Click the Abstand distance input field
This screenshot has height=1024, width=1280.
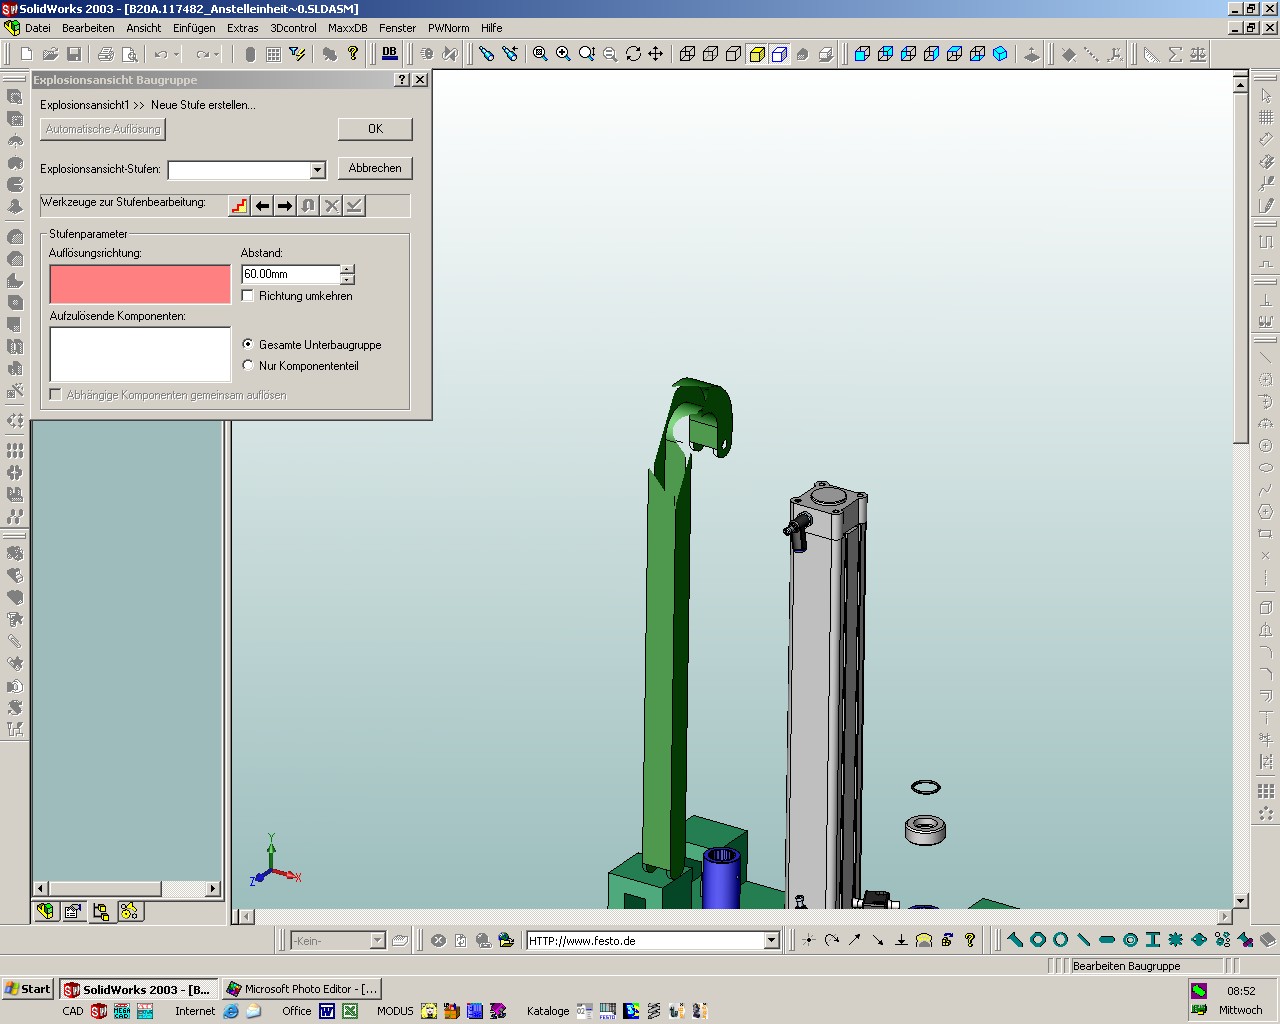(x=290, y=274)
